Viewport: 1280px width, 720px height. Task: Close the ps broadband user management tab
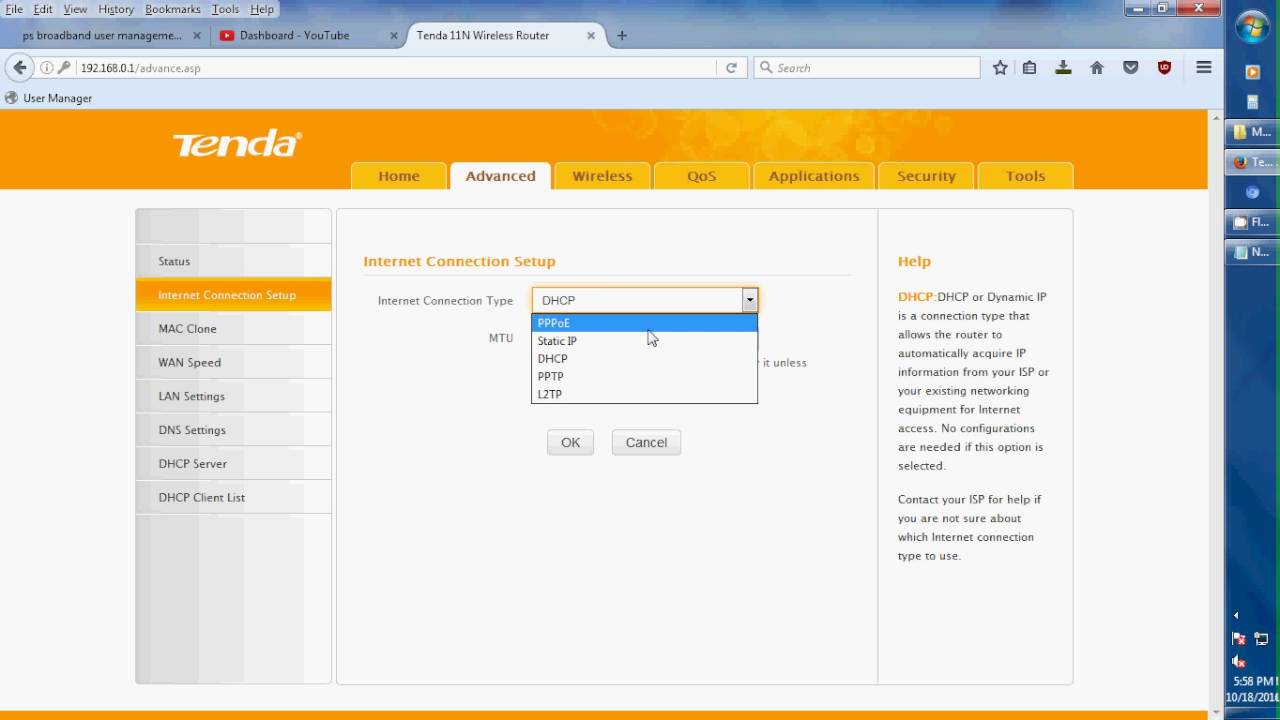tap(196, 35)
